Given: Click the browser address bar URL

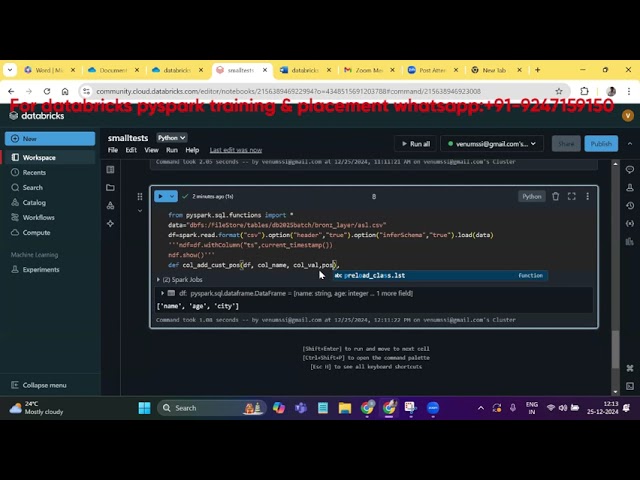Looking at the screenshot, I should point(288,91).
